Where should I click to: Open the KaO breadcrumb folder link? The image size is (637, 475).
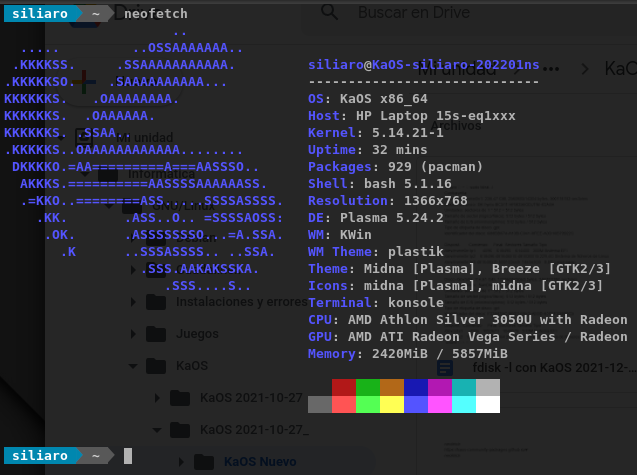coord(621,69)
